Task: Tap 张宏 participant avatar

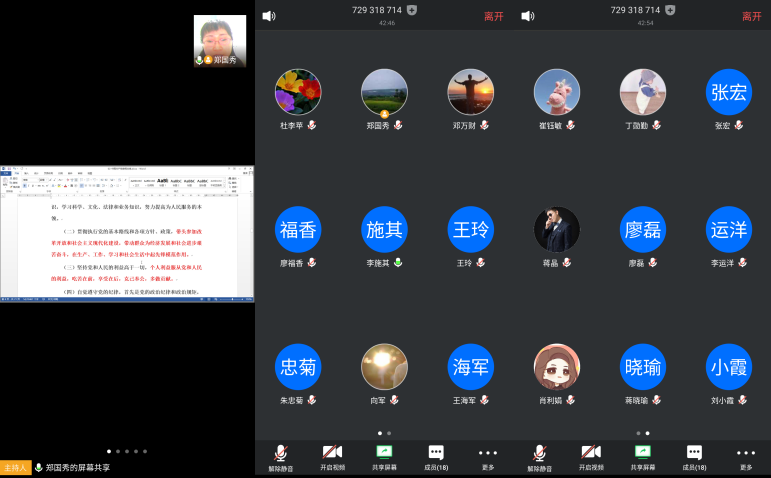Action: click(729, 92)
